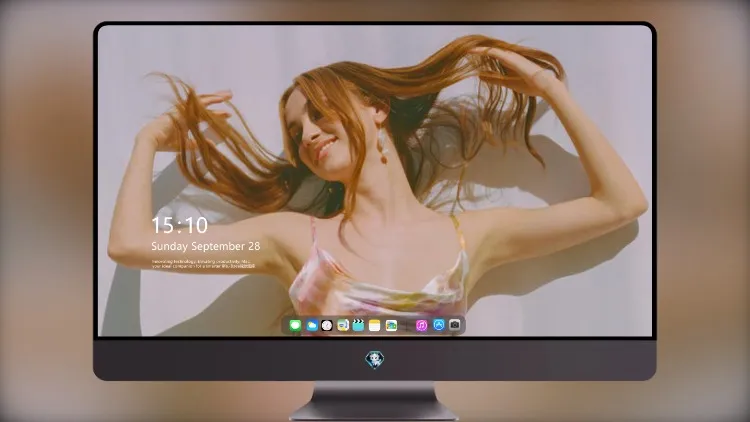
Task: Launch the clapperboard video app
Action: pyautogui.click(x=358, y=326)
